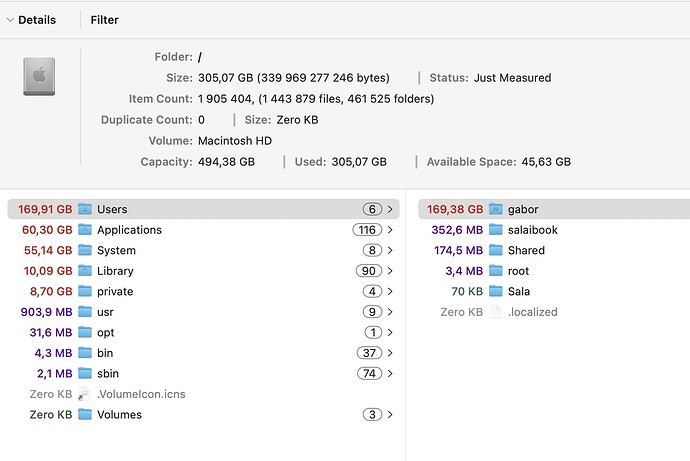Screen dimensions: 690x461
Task: Expand the private folder arrow
Action: point(389,292)
